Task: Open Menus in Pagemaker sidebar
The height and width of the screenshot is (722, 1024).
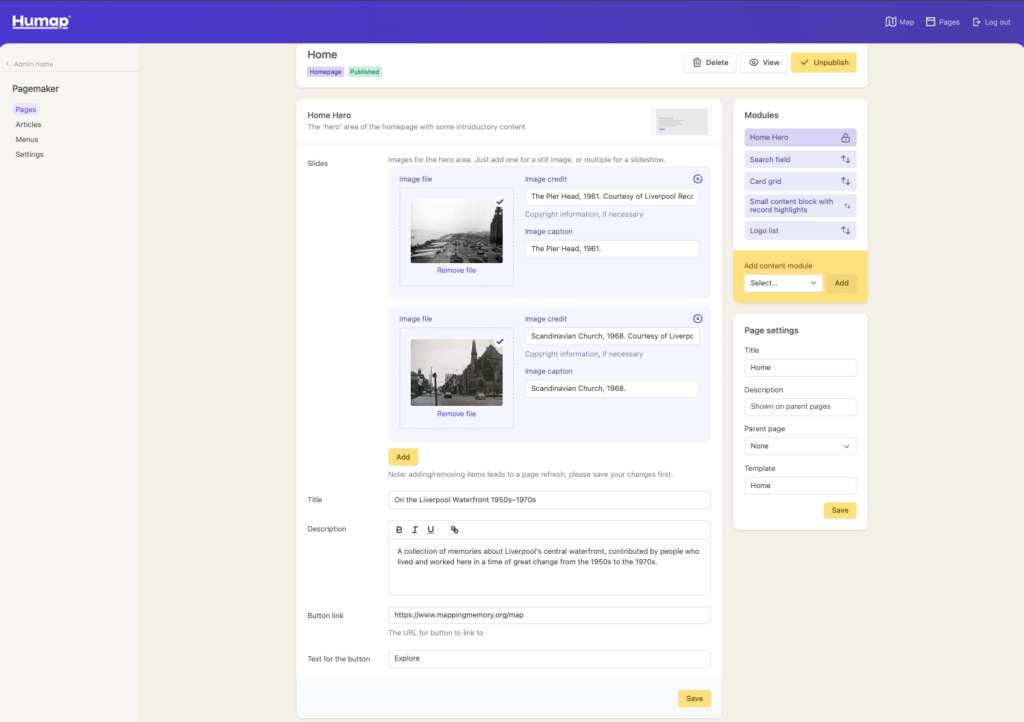Action: 27,140
